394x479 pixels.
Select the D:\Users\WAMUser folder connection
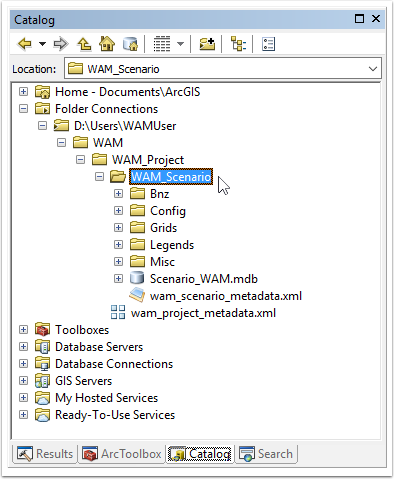(125, 126)
